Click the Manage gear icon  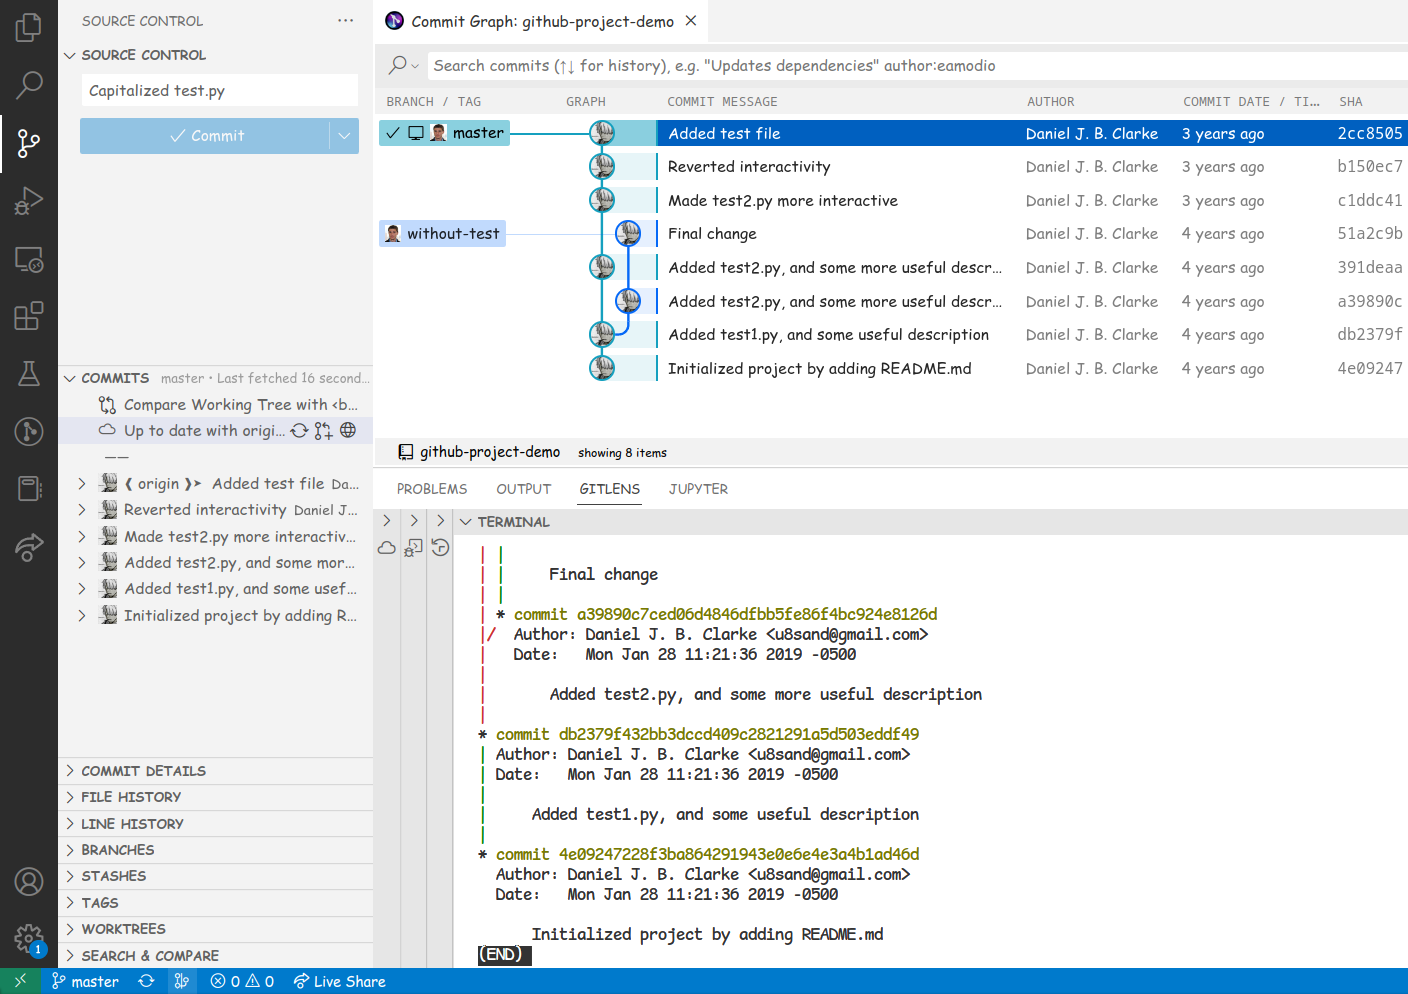[x=29, y=938]
